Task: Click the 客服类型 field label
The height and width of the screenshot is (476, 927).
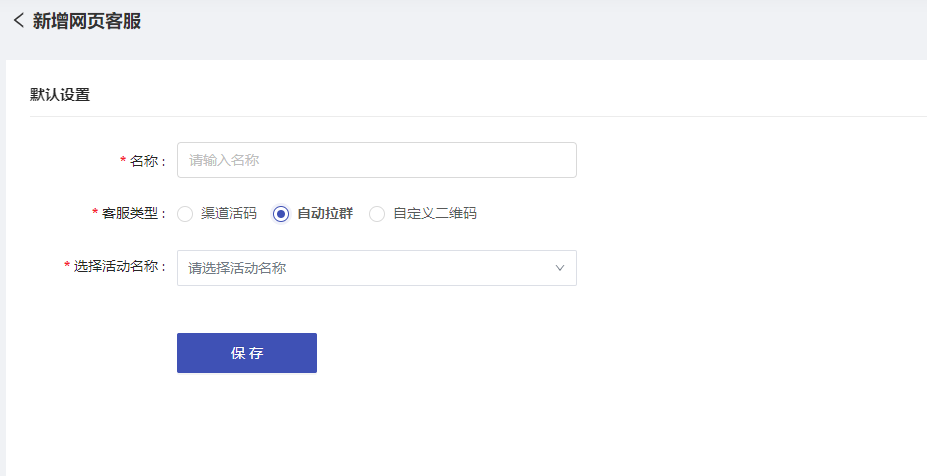Action: (129, 213)
